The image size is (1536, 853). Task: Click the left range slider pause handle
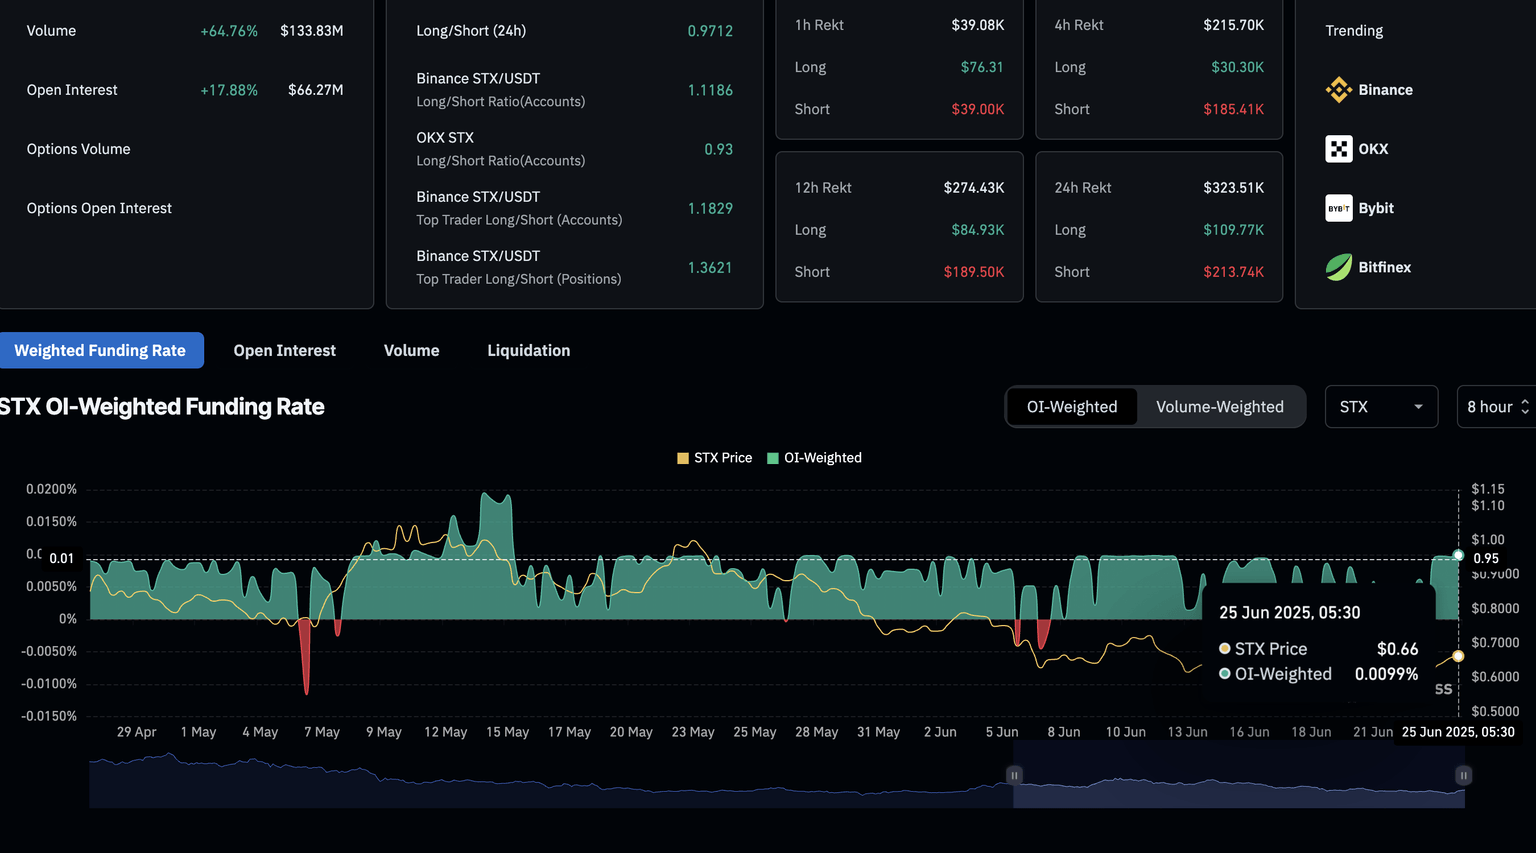[x=1014, y=775]
